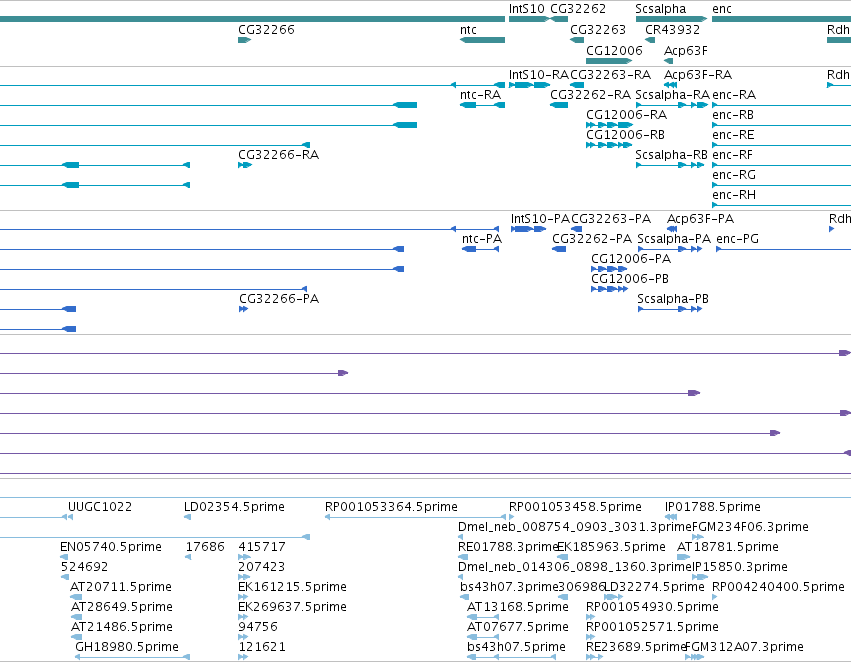Click the CG32266-RA transcript label
This screenshot has height=662, width=851.
(x=278, y=155)
